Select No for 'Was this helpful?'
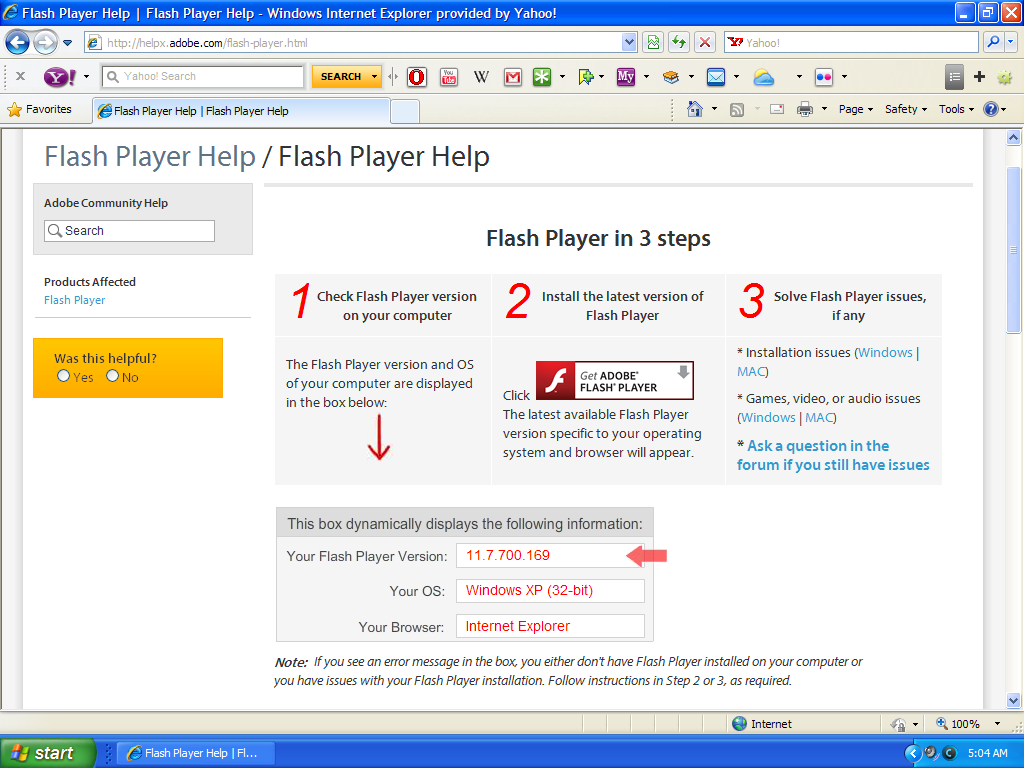This screenshot has height=768, width=1024. pyautogui.click(x=112, y=377)
